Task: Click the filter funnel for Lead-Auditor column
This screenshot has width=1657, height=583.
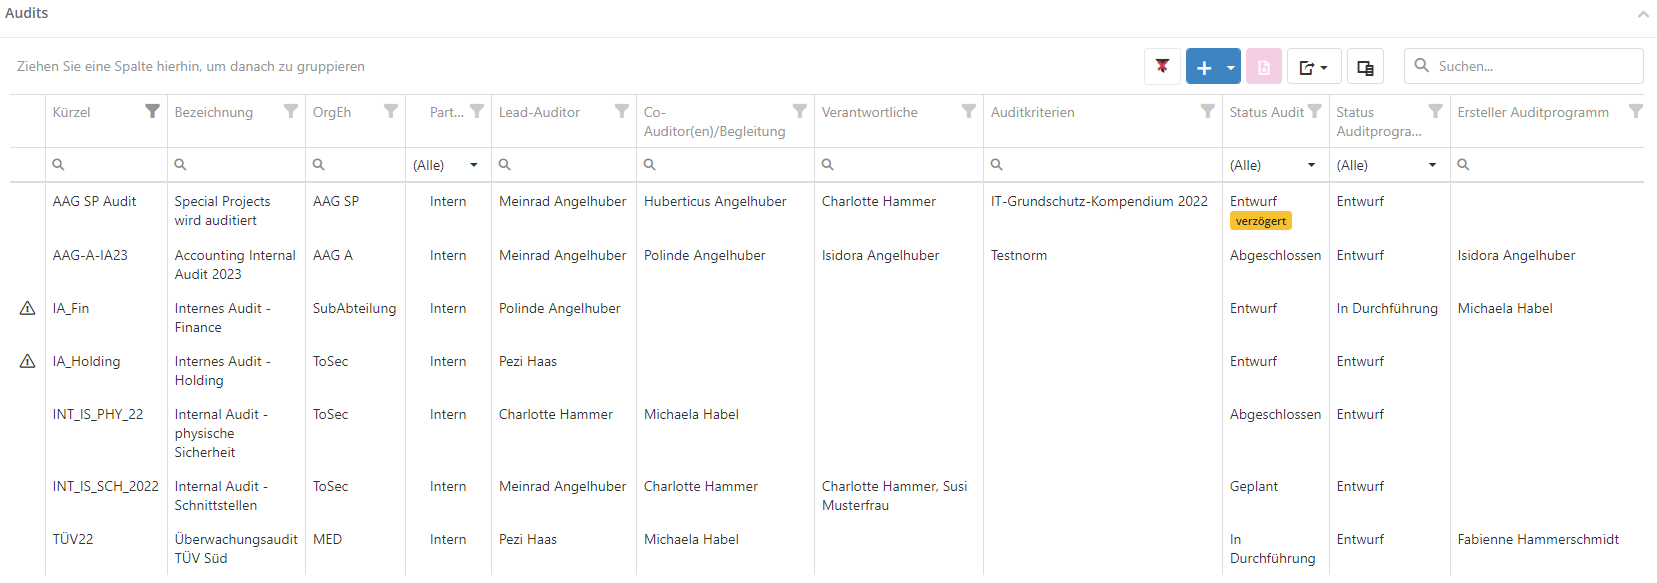Action: pyautogui.click(x=622, y=111)
